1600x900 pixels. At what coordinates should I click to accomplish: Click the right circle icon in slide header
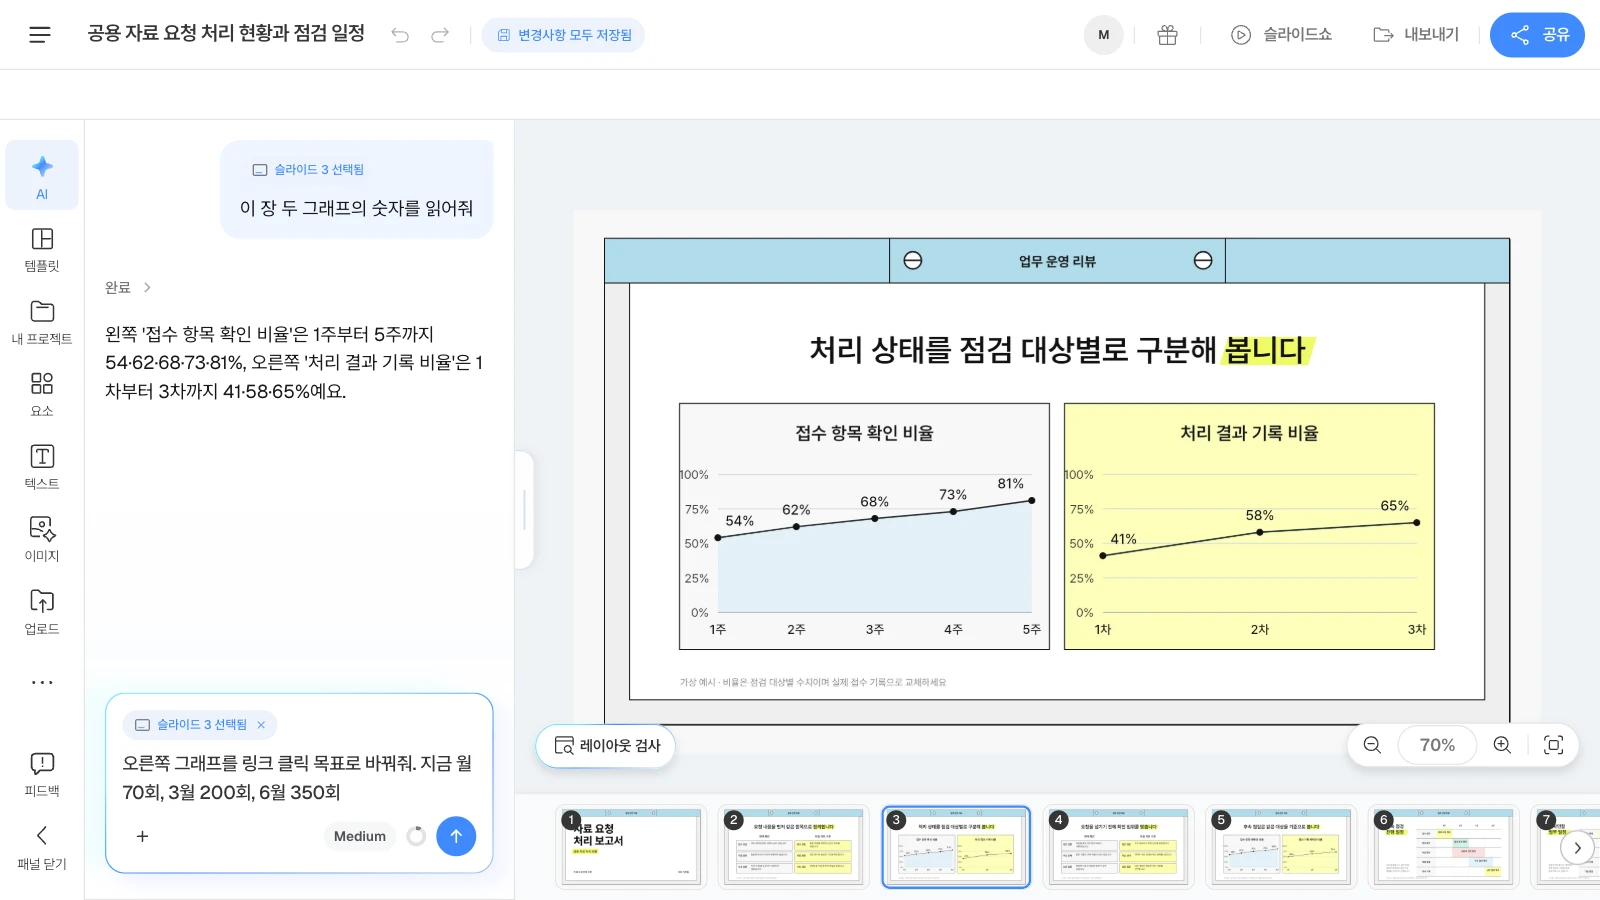(x=1203, y=260)
